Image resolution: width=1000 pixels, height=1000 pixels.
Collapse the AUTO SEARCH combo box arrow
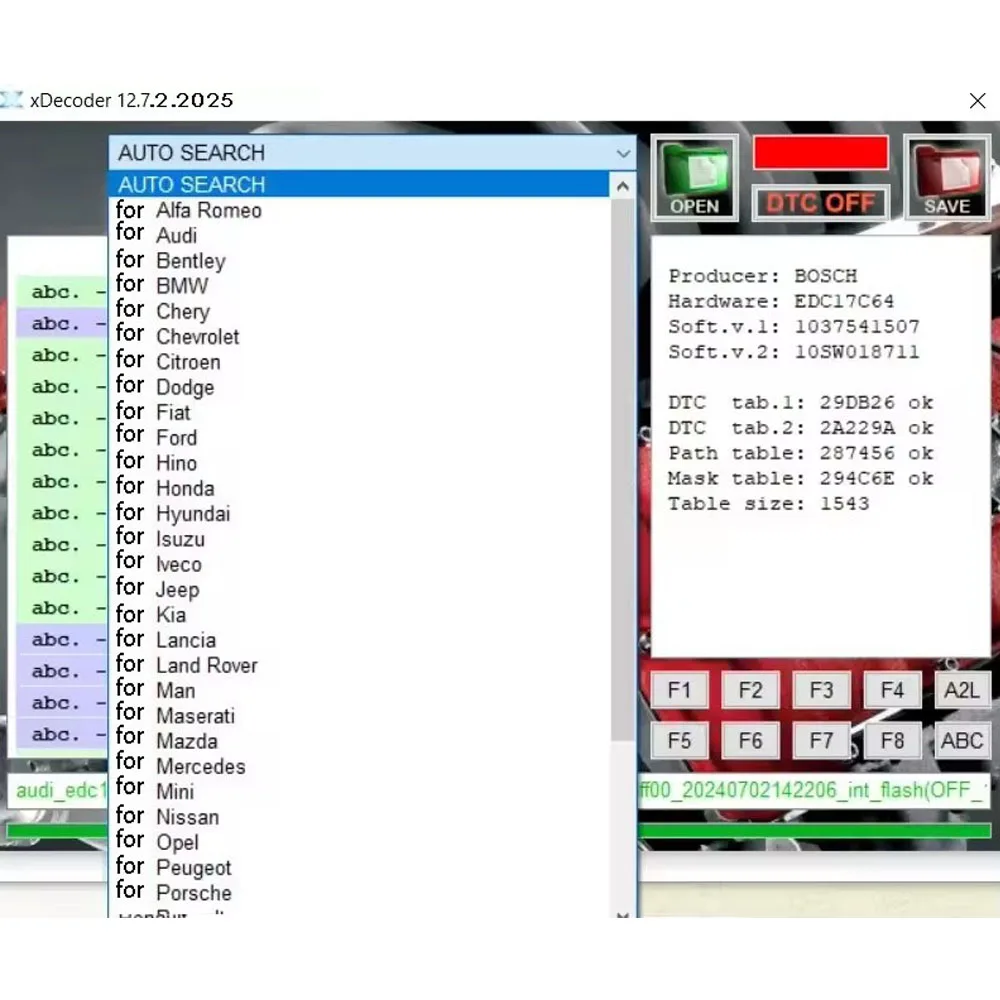click(623, 153)
